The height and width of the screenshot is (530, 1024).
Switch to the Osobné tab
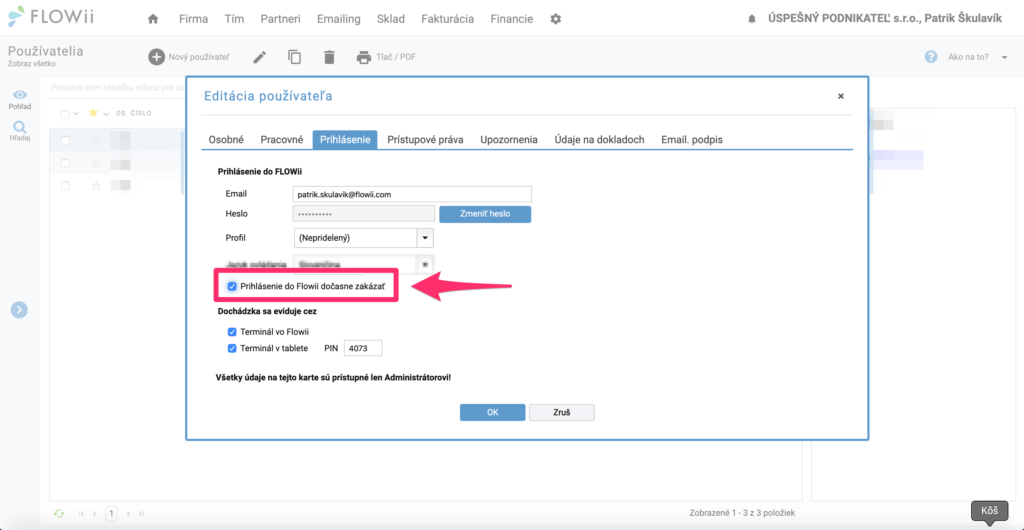coord(226,140)
